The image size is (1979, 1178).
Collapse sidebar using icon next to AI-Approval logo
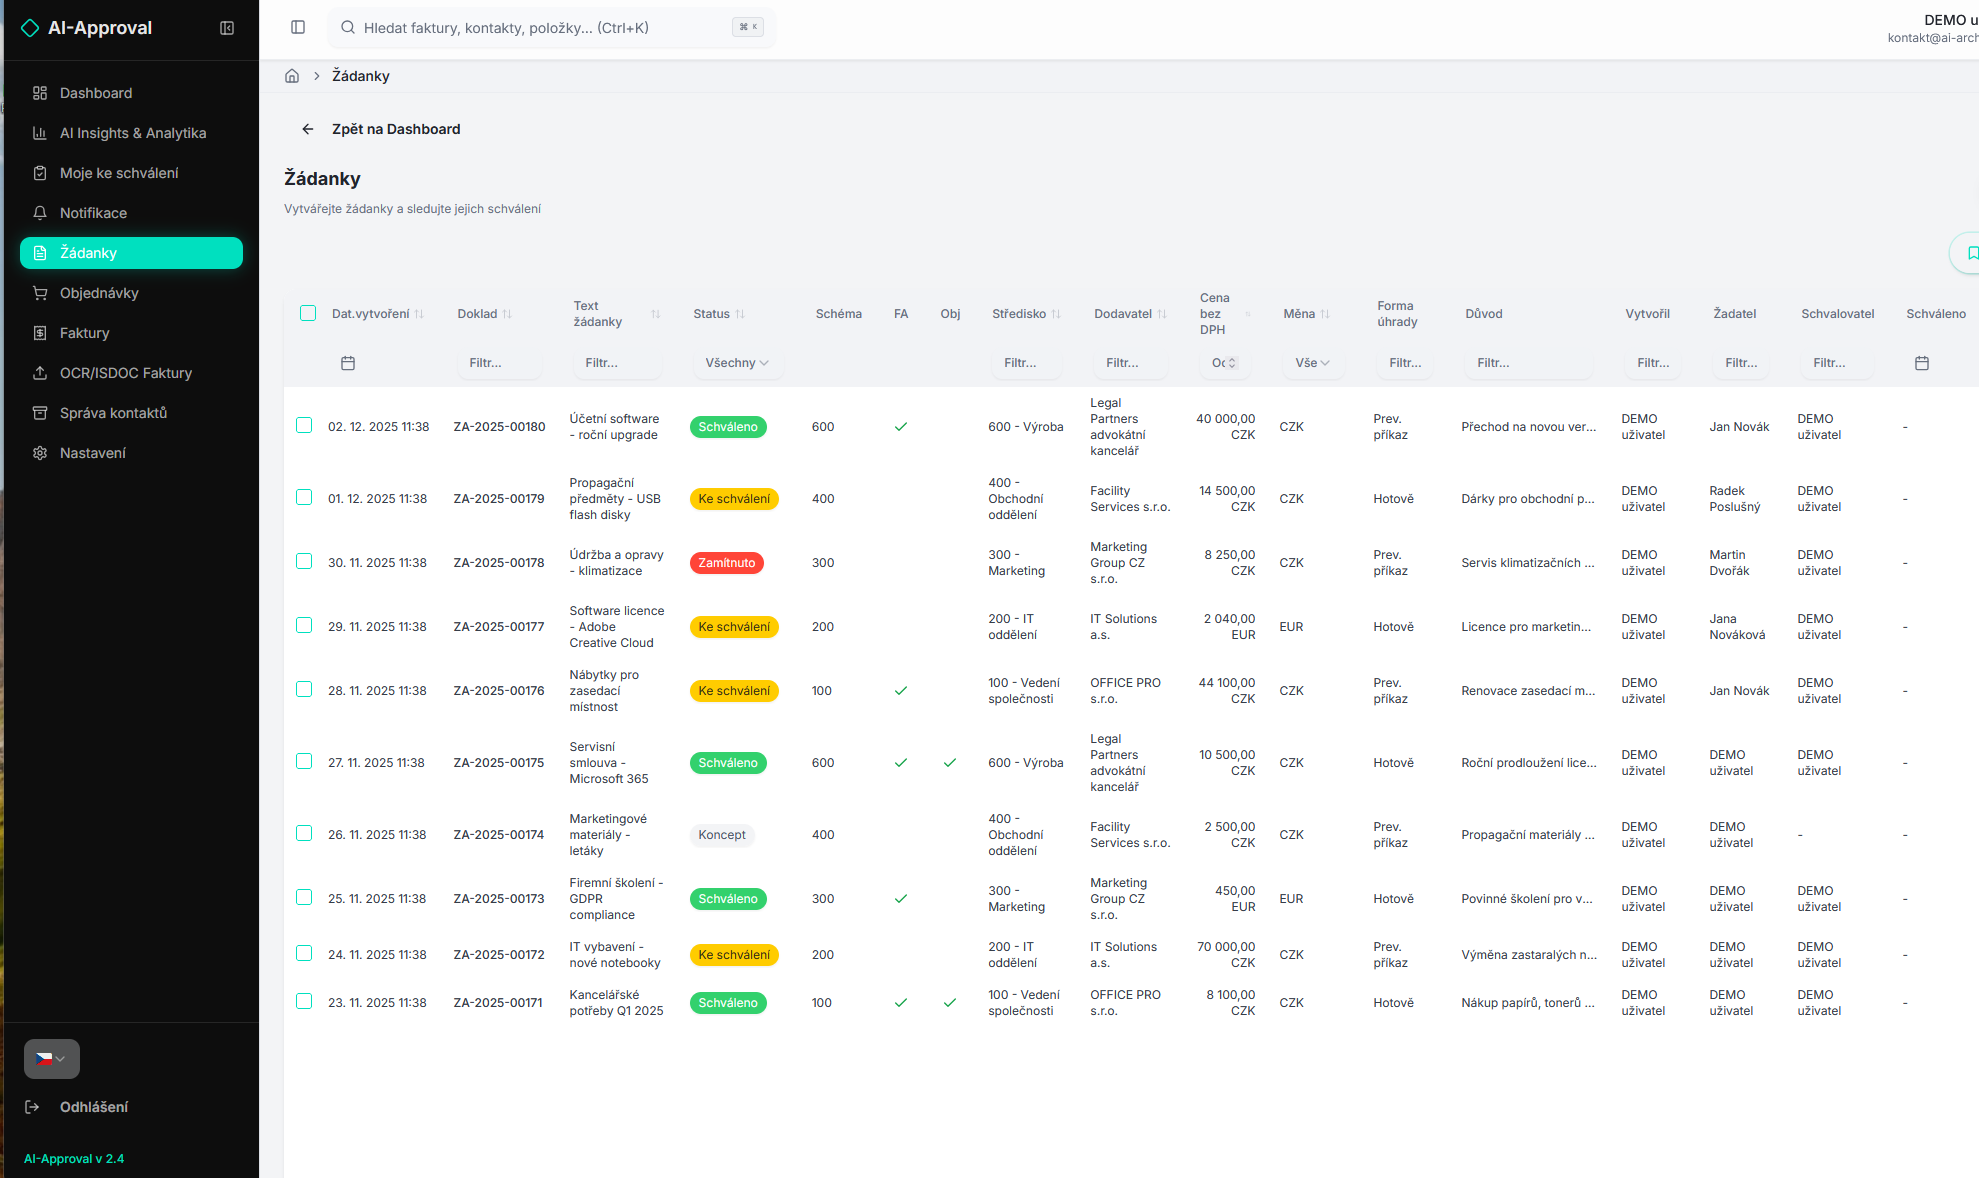click(x=227, y=28)
